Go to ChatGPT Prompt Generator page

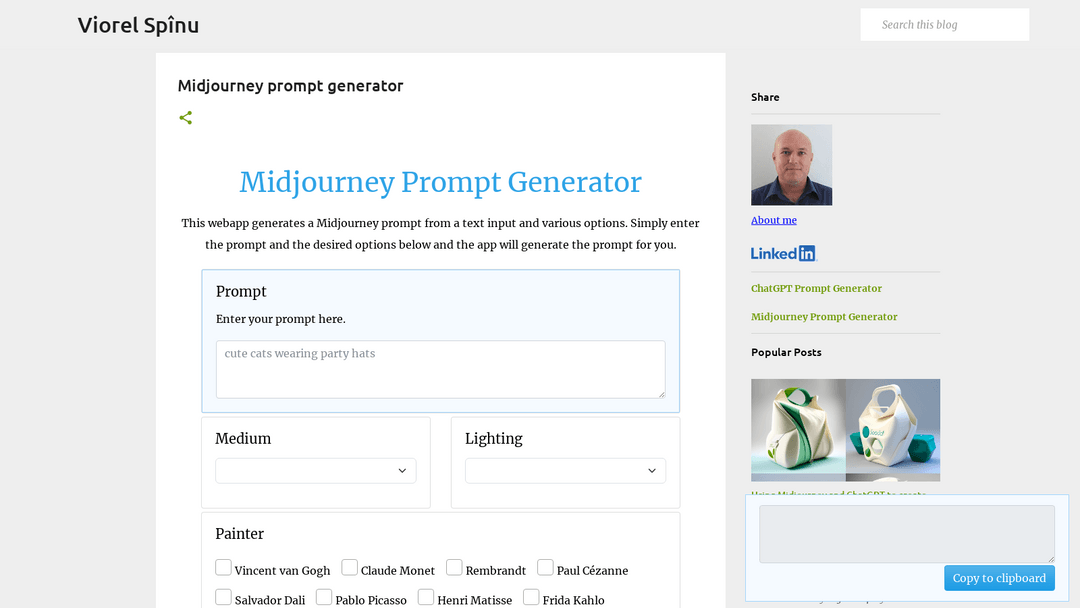[816, 288]
